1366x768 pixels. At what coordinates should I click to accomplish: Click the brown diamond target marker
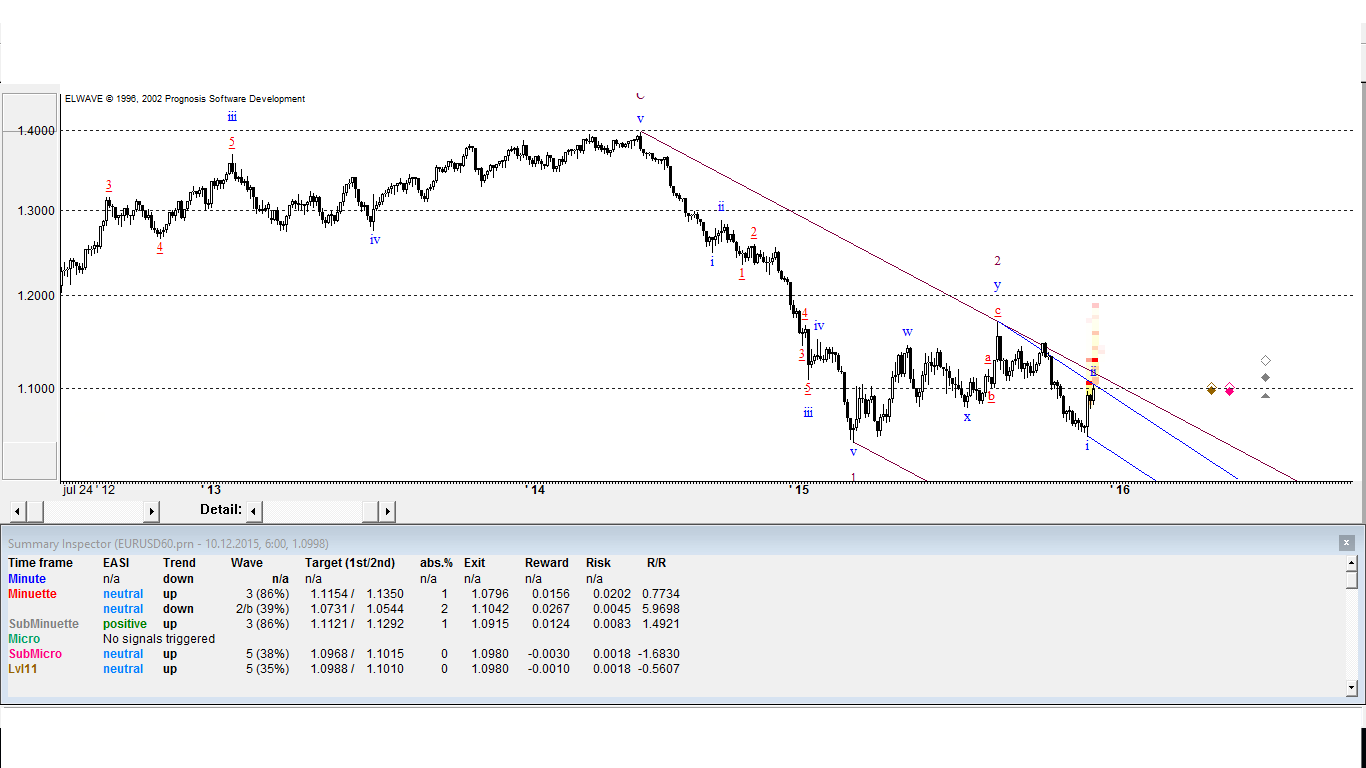coord(1212,389)
